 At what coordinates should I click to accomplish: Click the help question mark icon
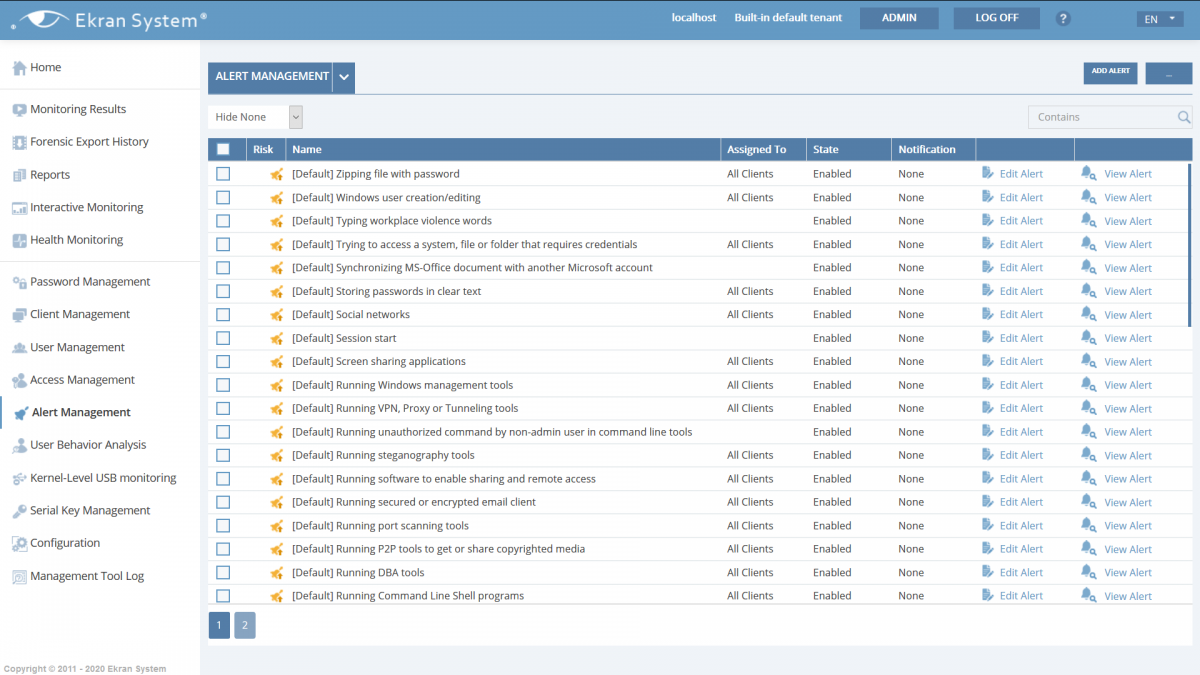tap(1063, 19)
